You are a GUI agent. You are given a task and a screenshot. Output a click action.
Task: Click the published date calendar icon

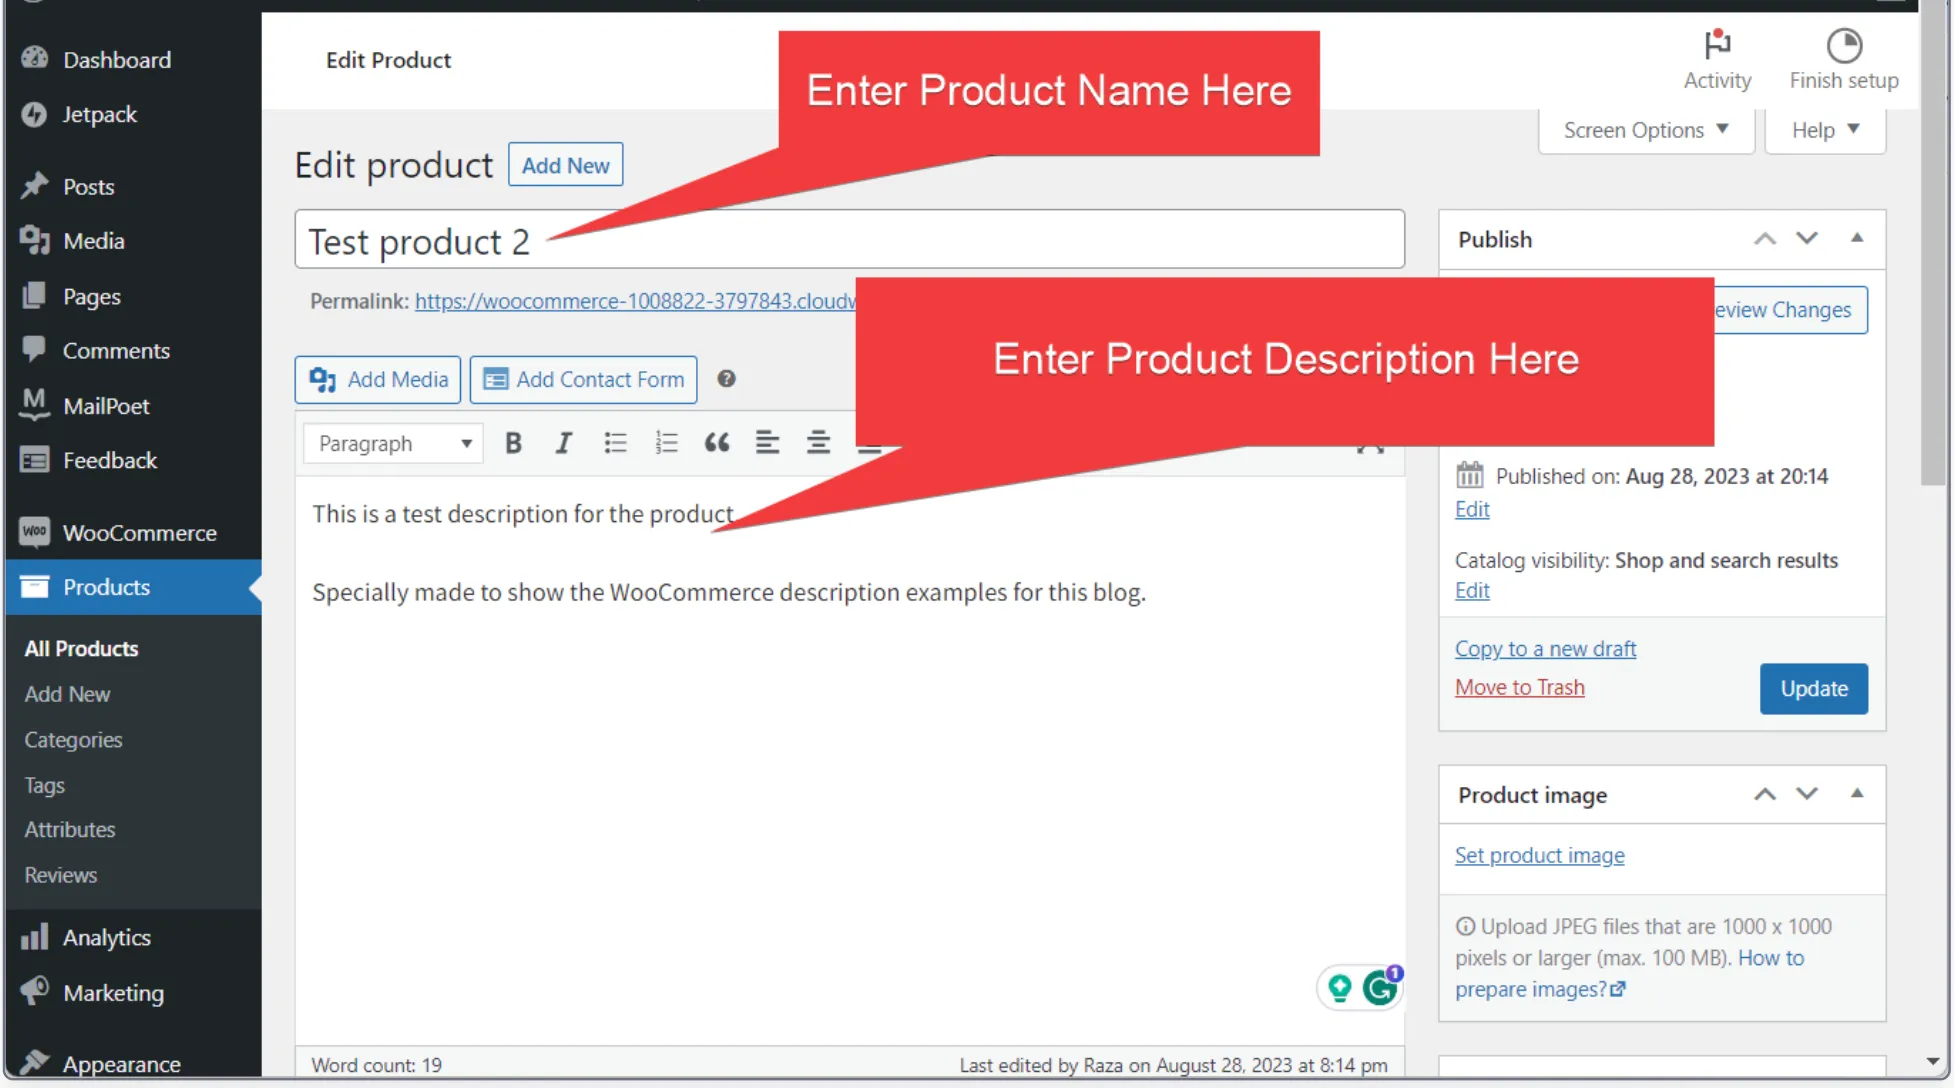click(x=1470, y=475)
